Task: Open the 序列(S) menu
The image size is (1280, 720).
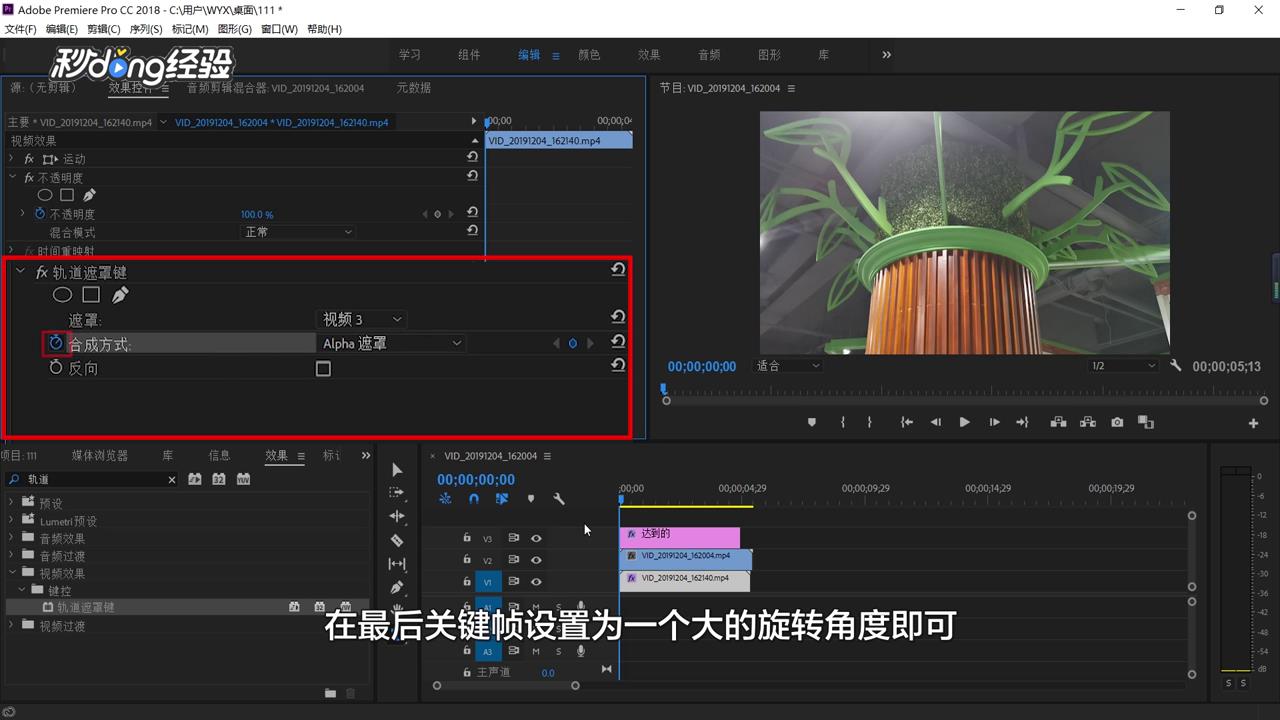Action: point(146,29)
